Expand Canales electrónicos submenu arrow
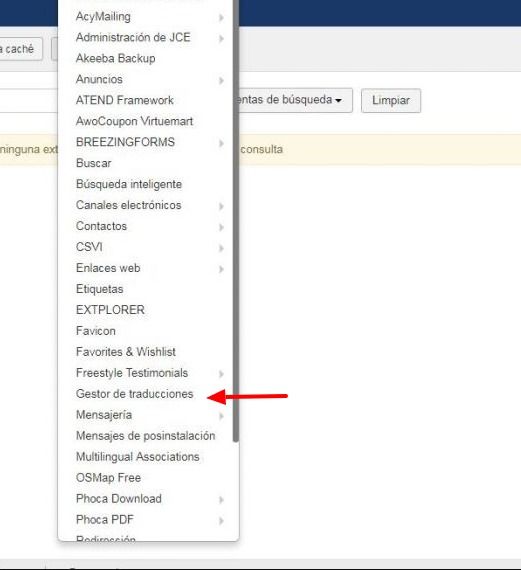The height and width of the screenshot is (570, 521). pos(221,206)
